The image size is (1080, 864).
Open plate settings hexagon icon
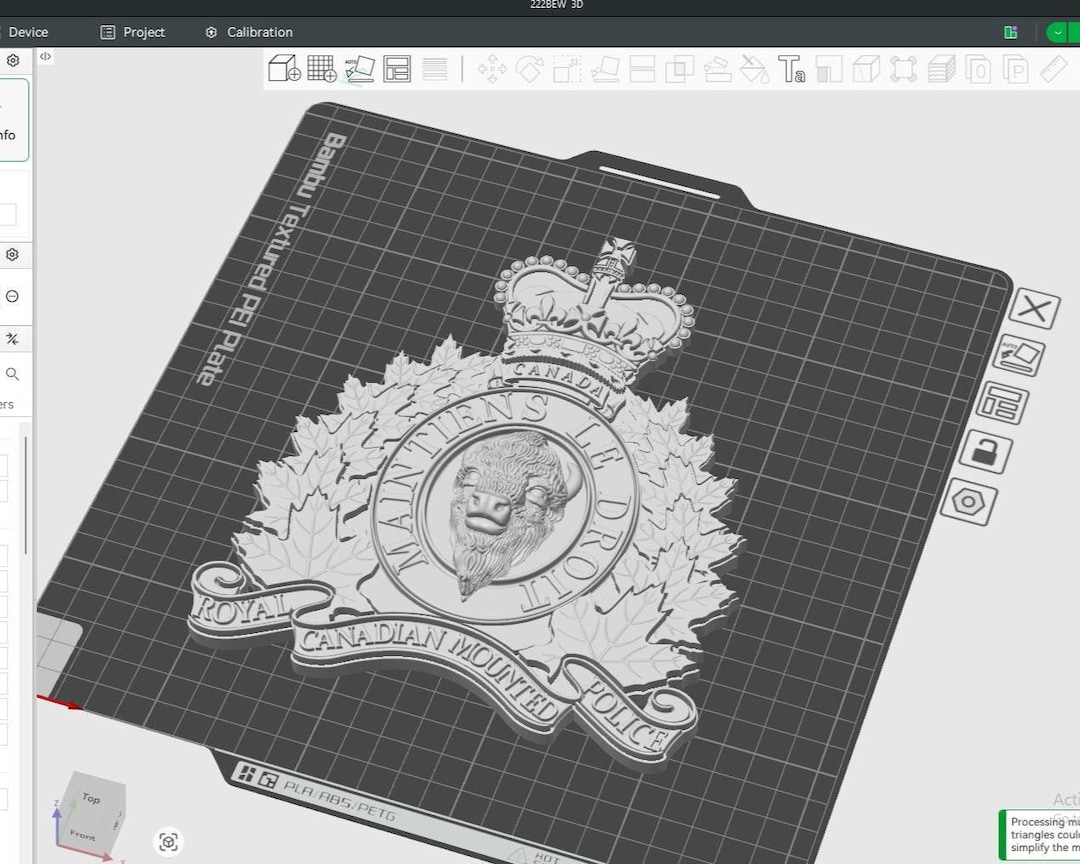click(x=968, y=502)
